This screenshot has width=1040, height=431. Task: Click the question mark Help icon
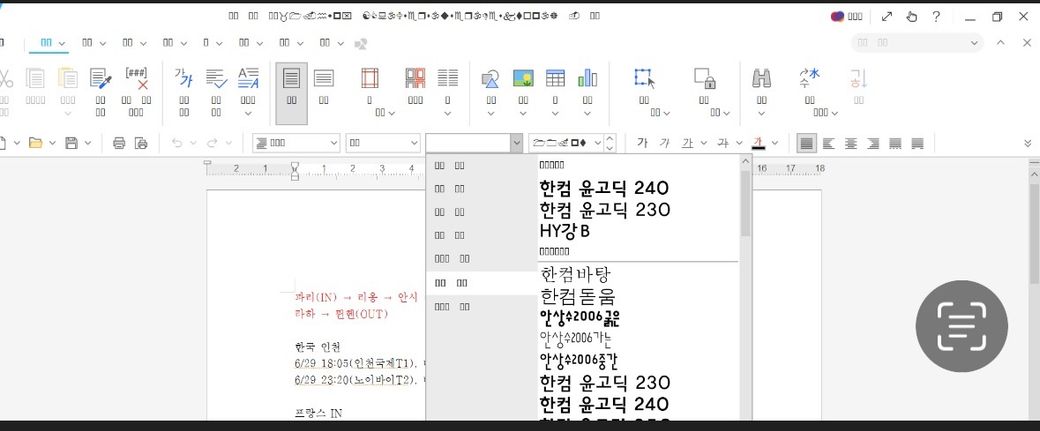click(x=935, y=17)
